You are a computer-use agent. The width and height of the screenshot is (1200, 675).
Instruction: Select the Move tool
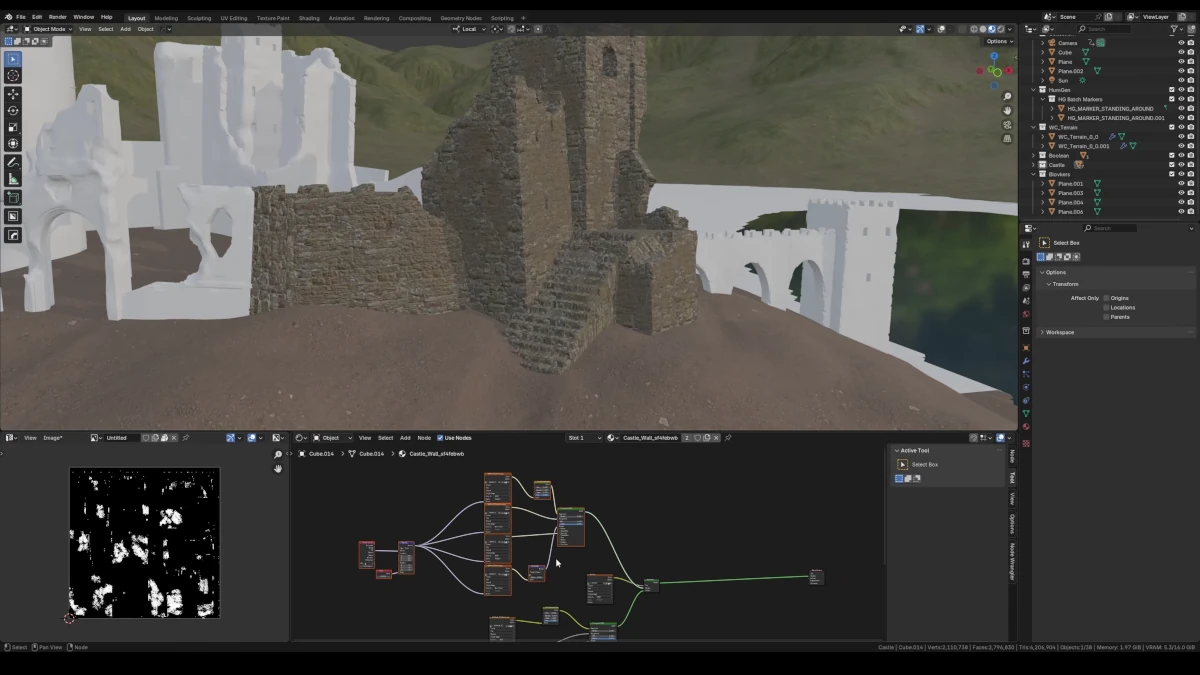pyautogui.click(x=13, y=94)
